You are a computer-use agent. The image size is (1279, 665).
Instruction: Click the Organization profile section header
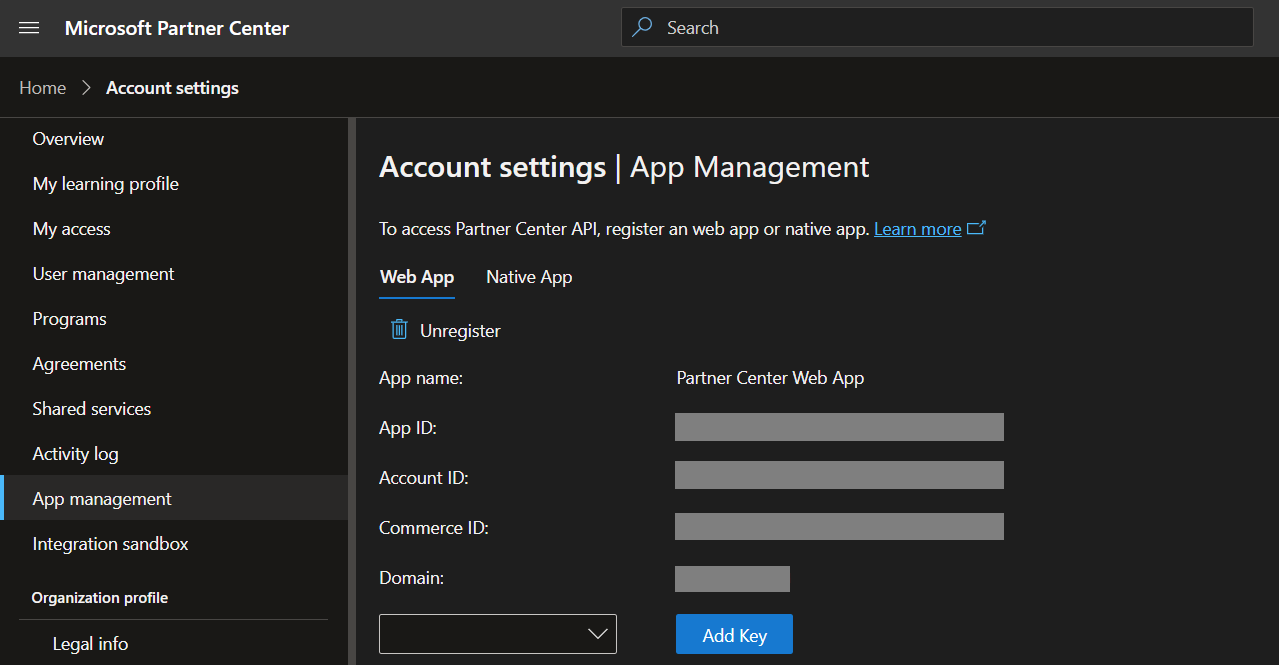(100, 598)
